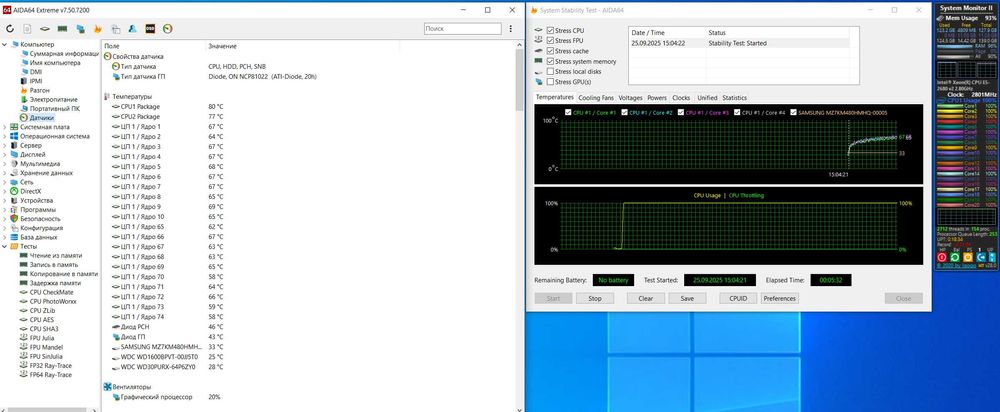Launch System Stability Test via flame toolbar icon

[x=98, y=29]
